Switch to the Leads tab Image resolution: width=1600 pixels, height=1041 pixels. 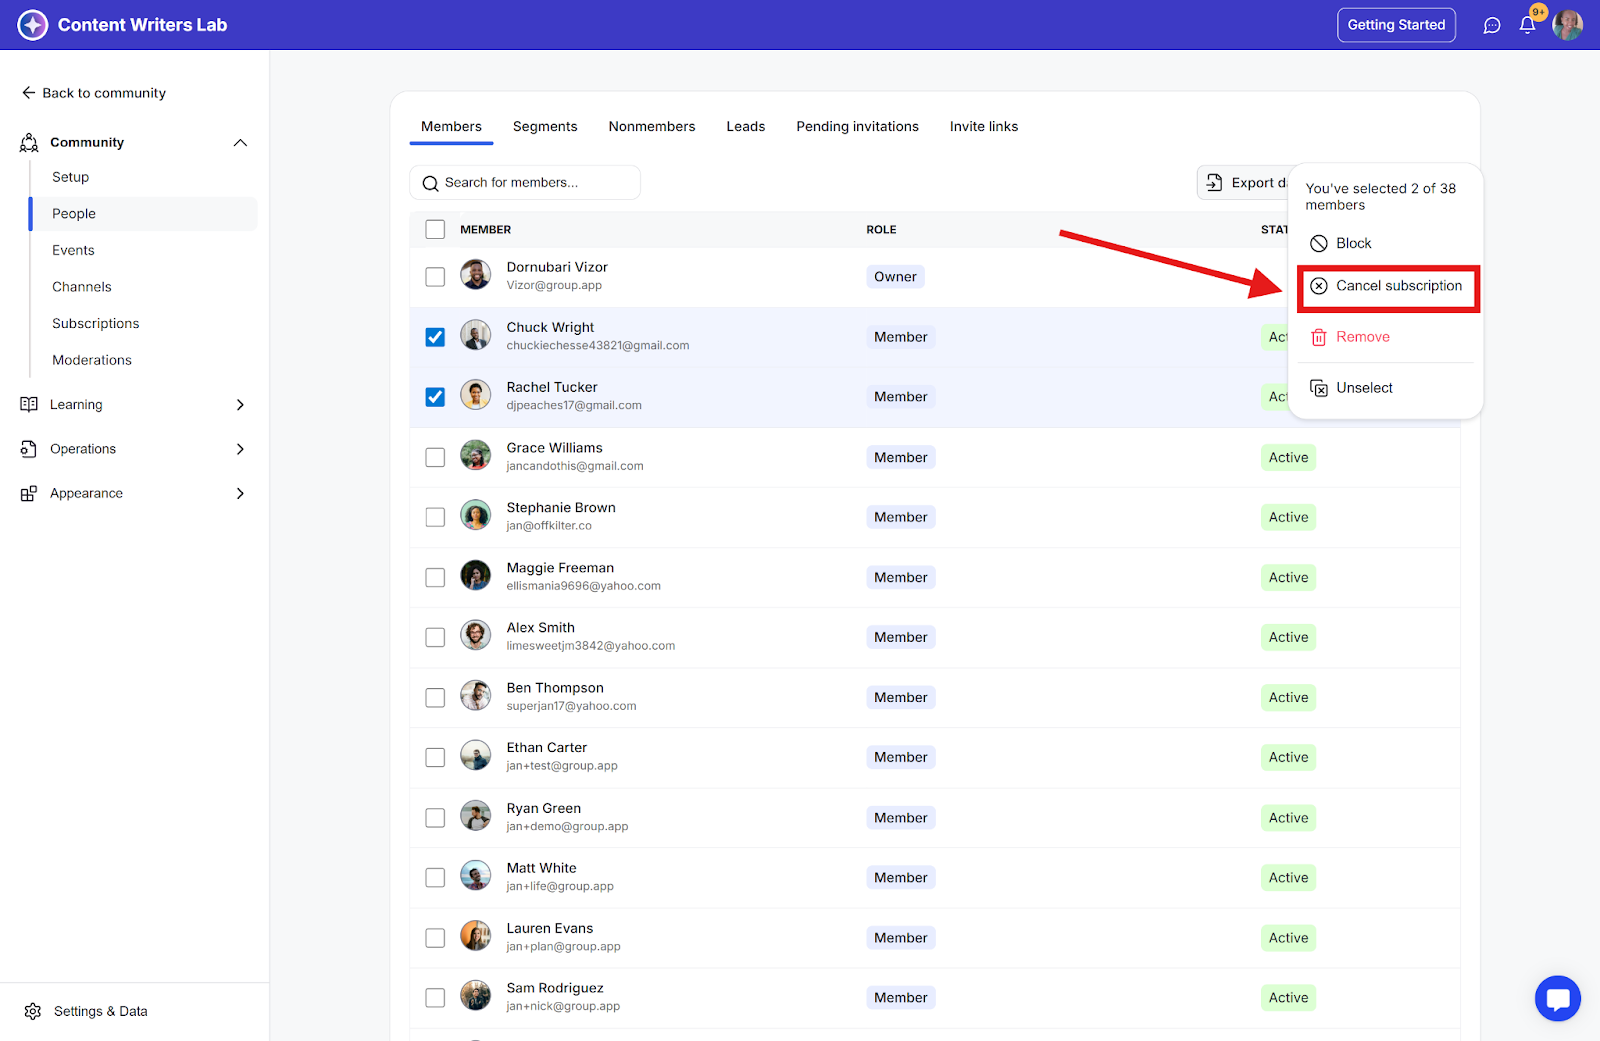(746, 127)
